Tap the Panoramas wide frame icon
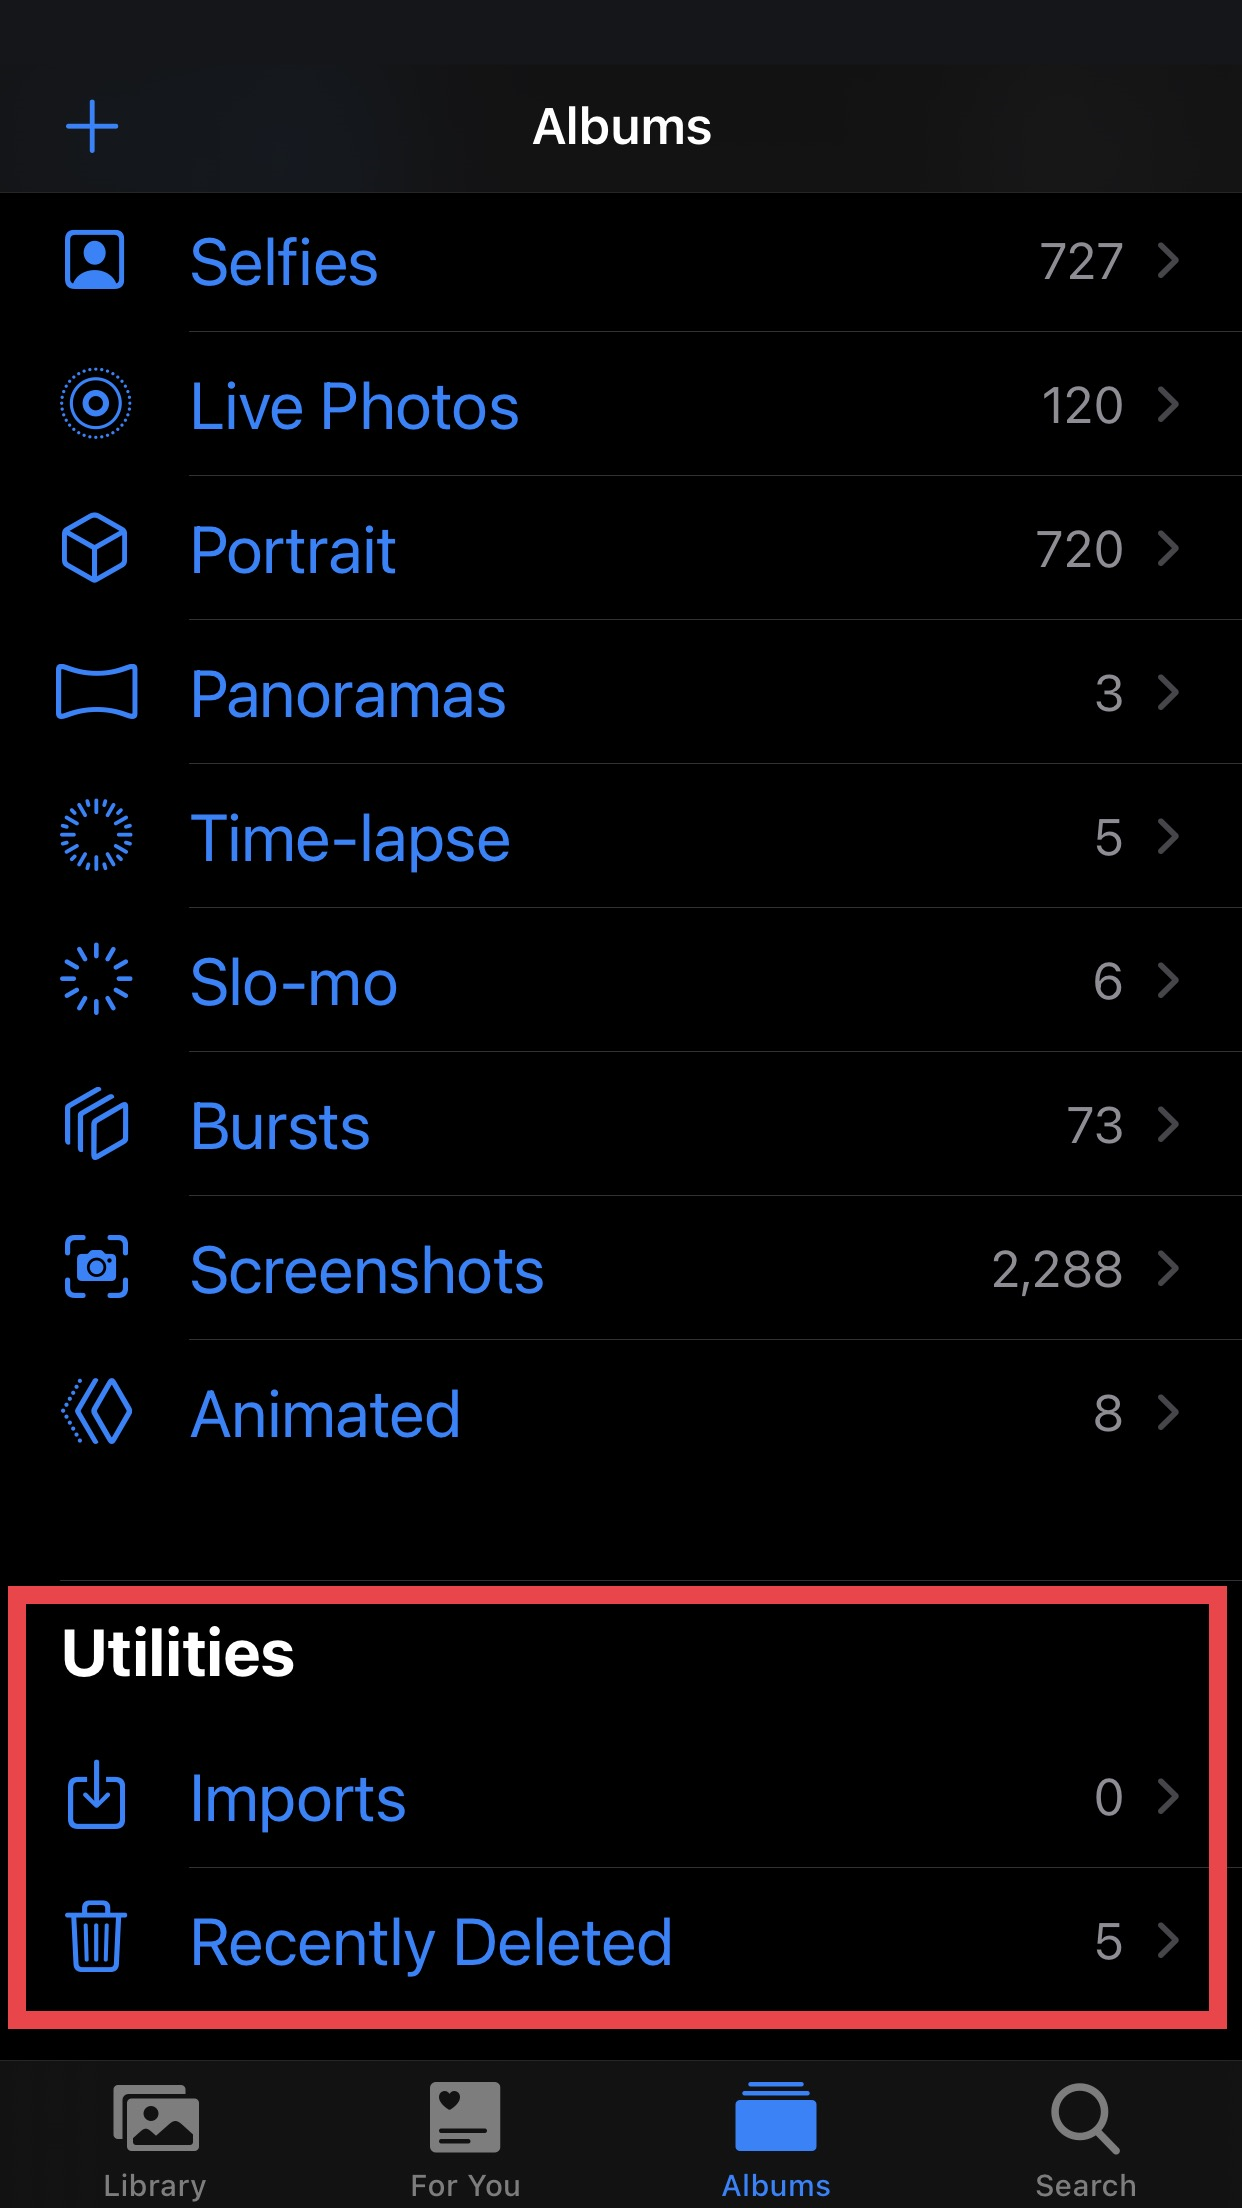Viewport: 1242px width, 2208px height. click(96, 692)
